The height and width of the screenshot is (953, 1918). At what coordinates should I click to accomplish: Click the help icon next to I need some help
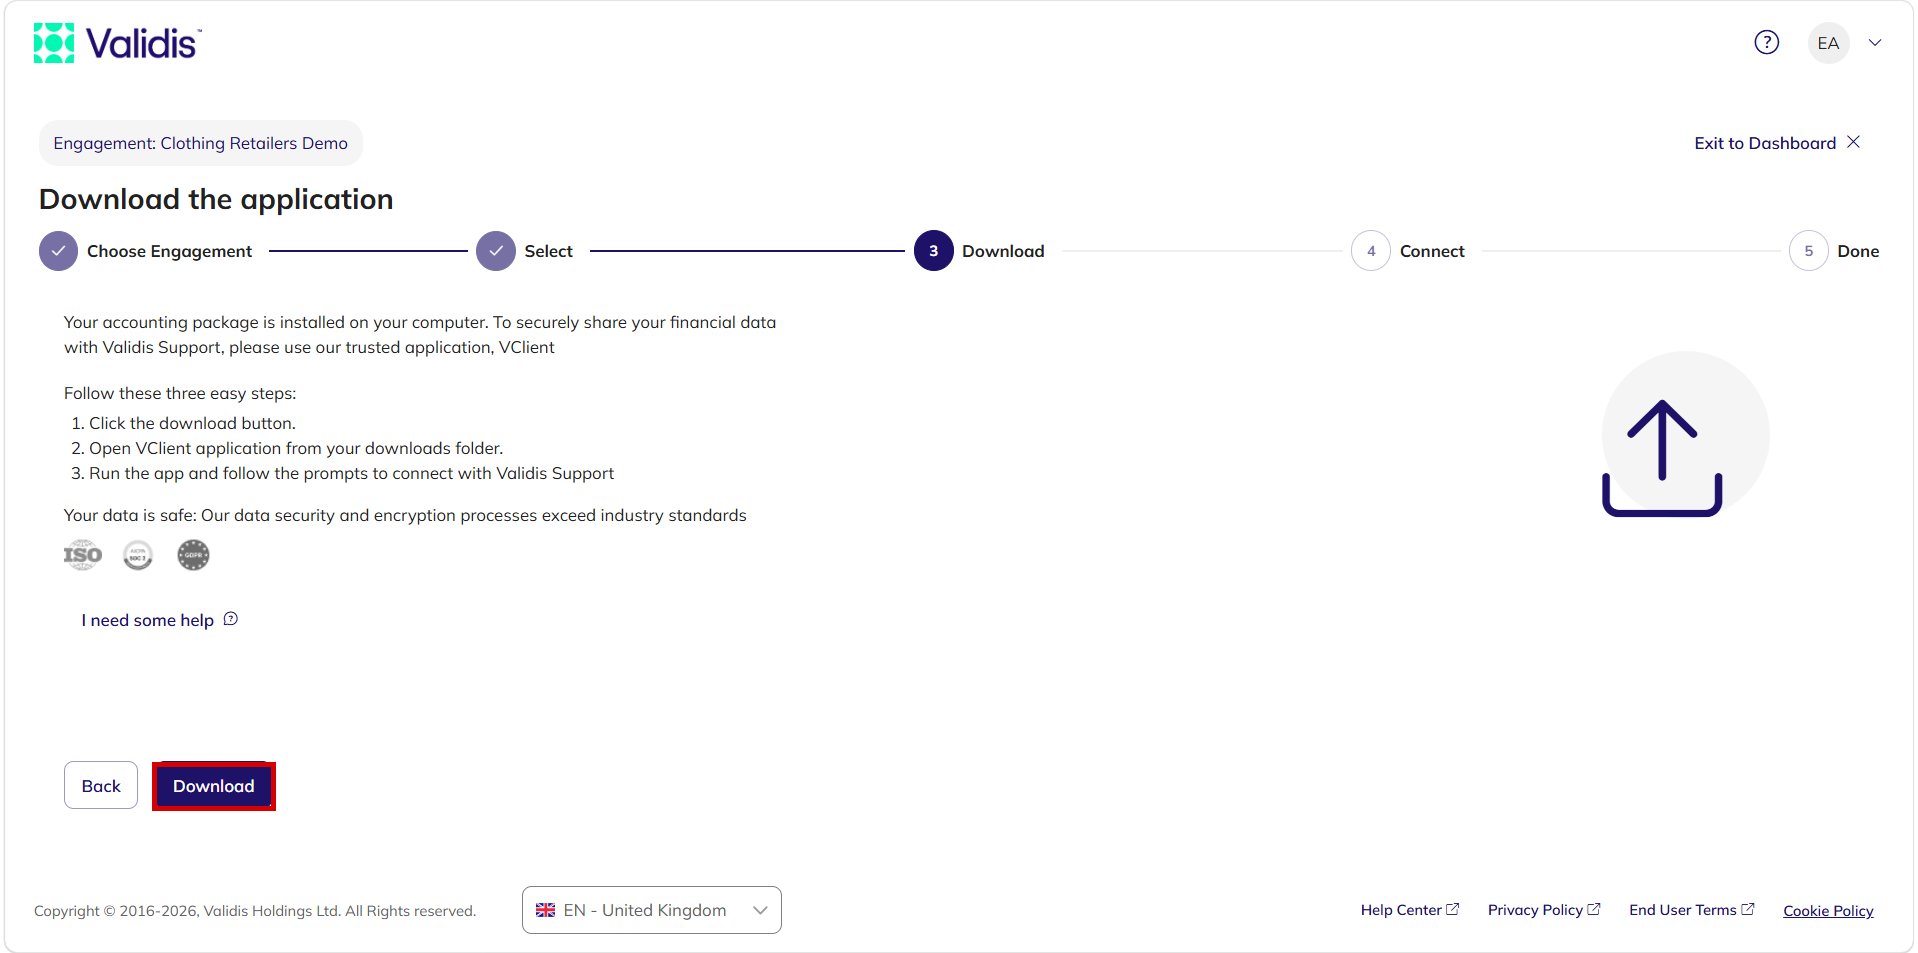(x=230, y=619)
